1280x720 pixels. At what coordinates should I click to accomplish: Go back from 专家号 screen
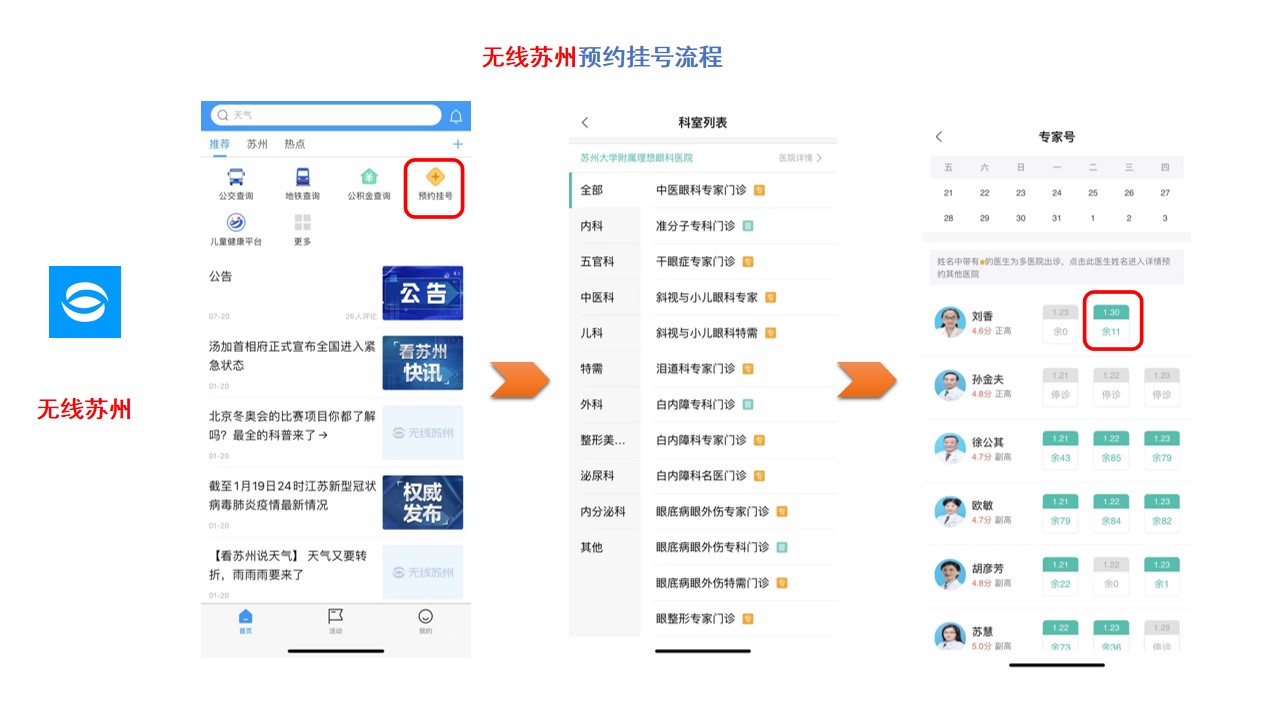[x=938, y=136]
